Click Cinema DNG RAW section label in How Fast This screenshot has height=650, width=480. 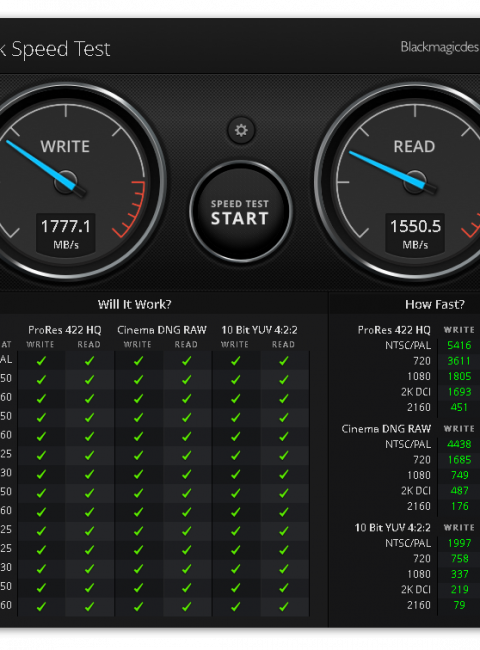[x=386, y=429]
